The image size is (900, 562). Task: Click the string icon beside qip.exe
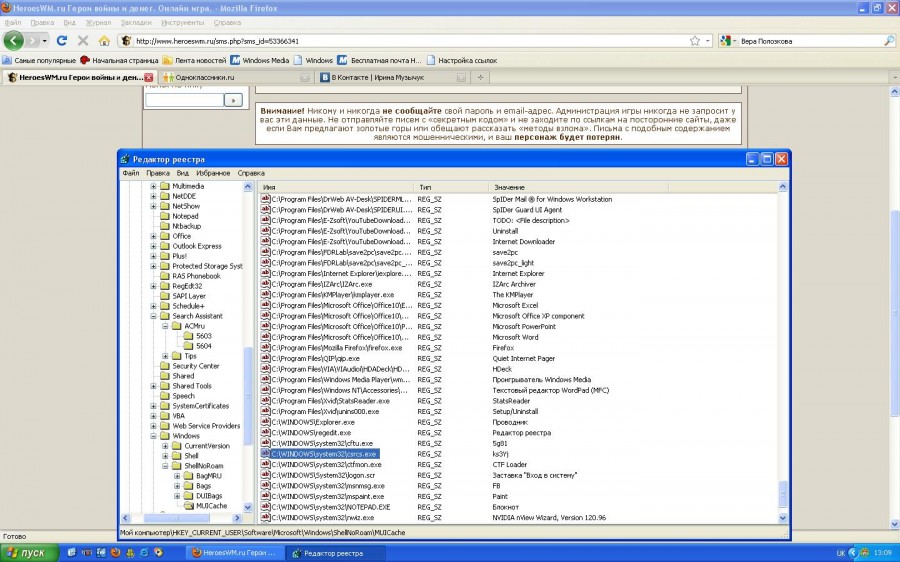click(265, 358)
